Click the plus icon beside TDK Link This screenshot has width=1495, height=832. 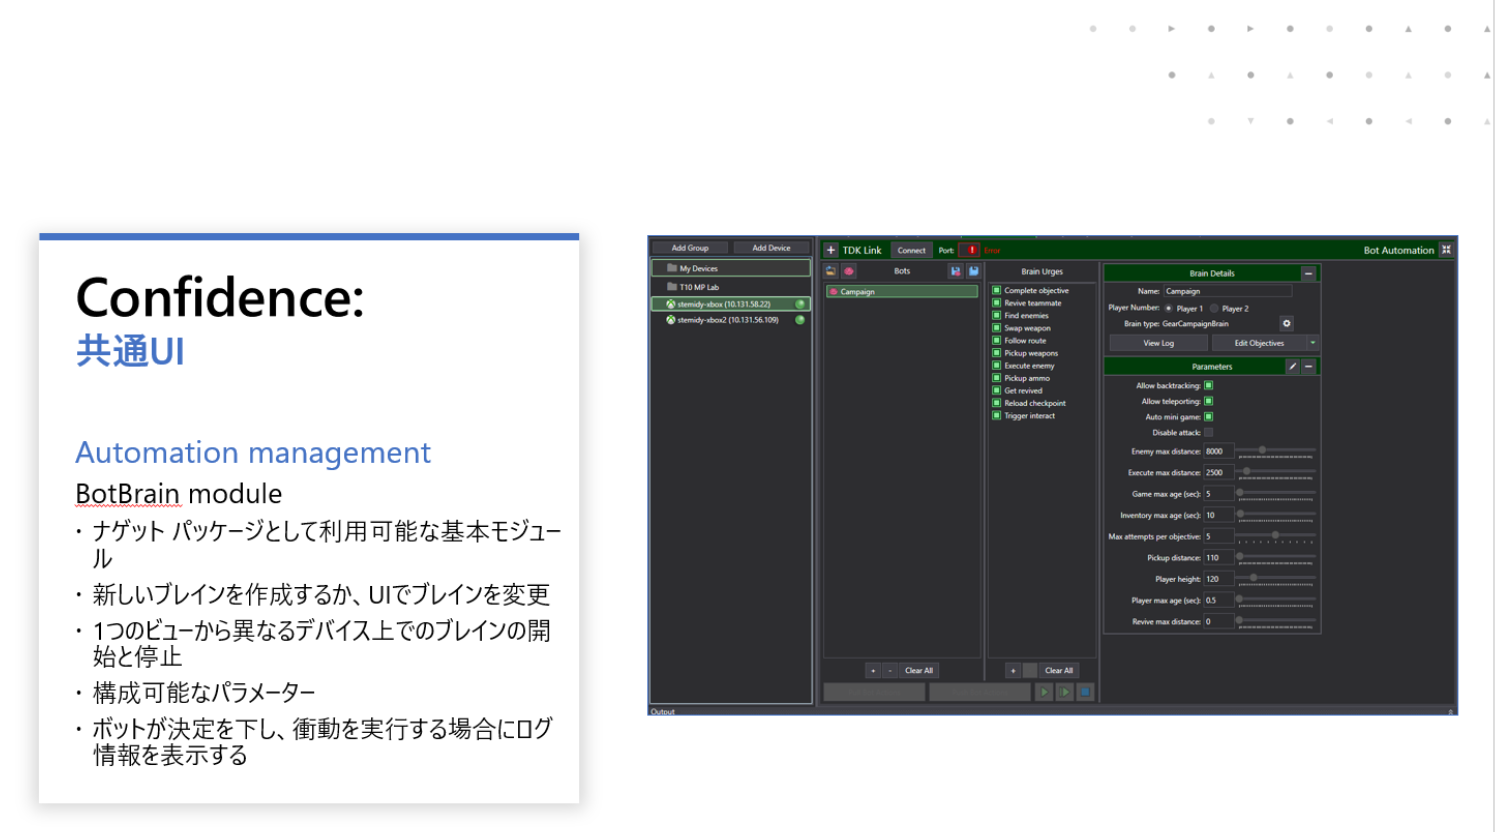tap(830, 250)
